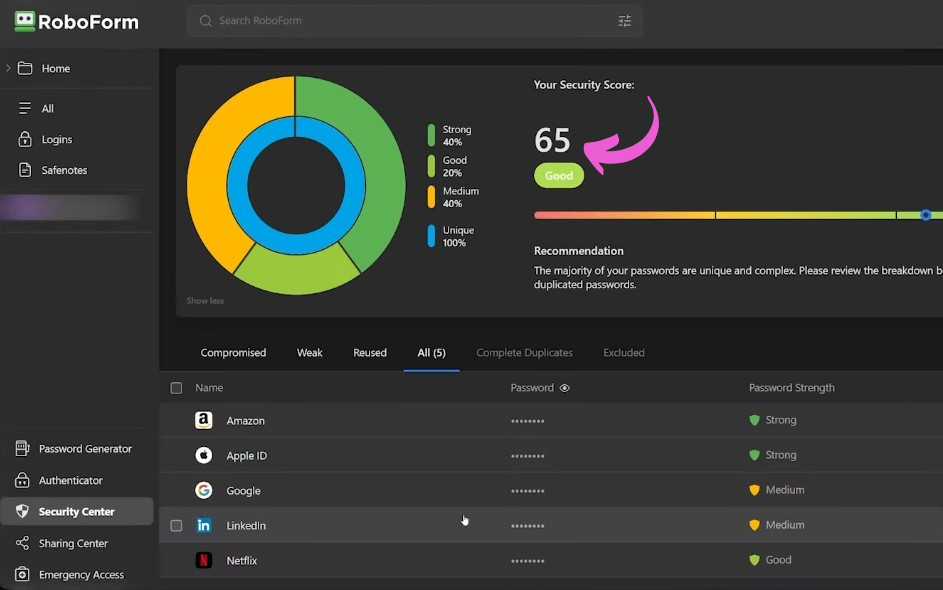Click the Password Generator icon

click(22, 448)
